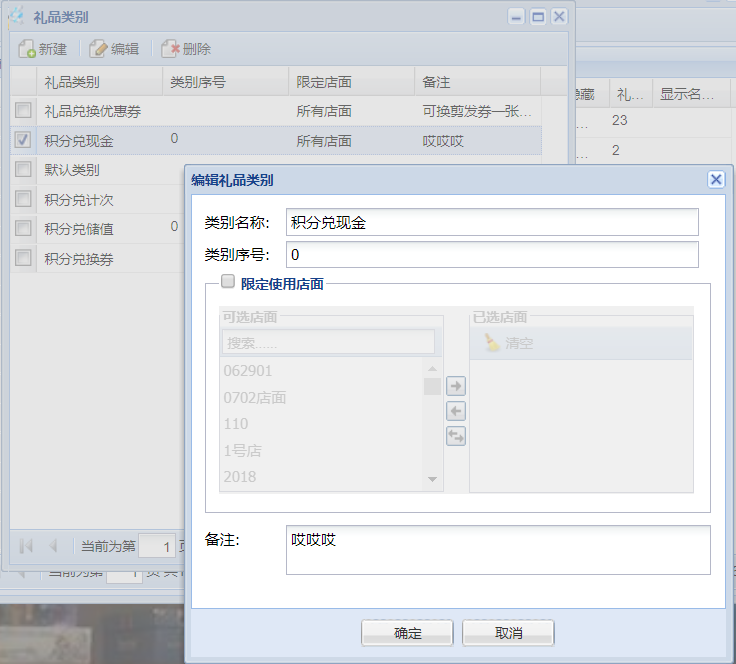This screenshot has width=736, height=664.
Task: Click the 取消 button
Action: pyautogui.click(x=508, y=633)
